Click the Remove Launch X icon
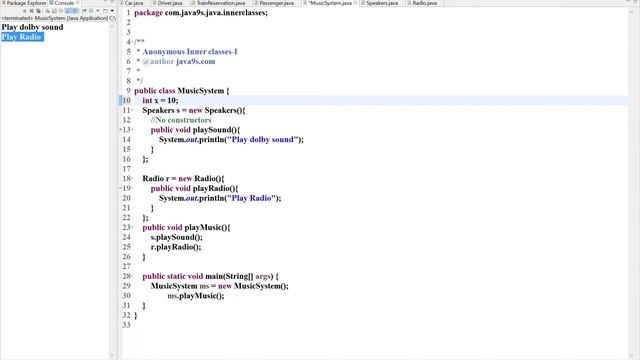Viewport: 640px width, 360px height. click(31, 11)
